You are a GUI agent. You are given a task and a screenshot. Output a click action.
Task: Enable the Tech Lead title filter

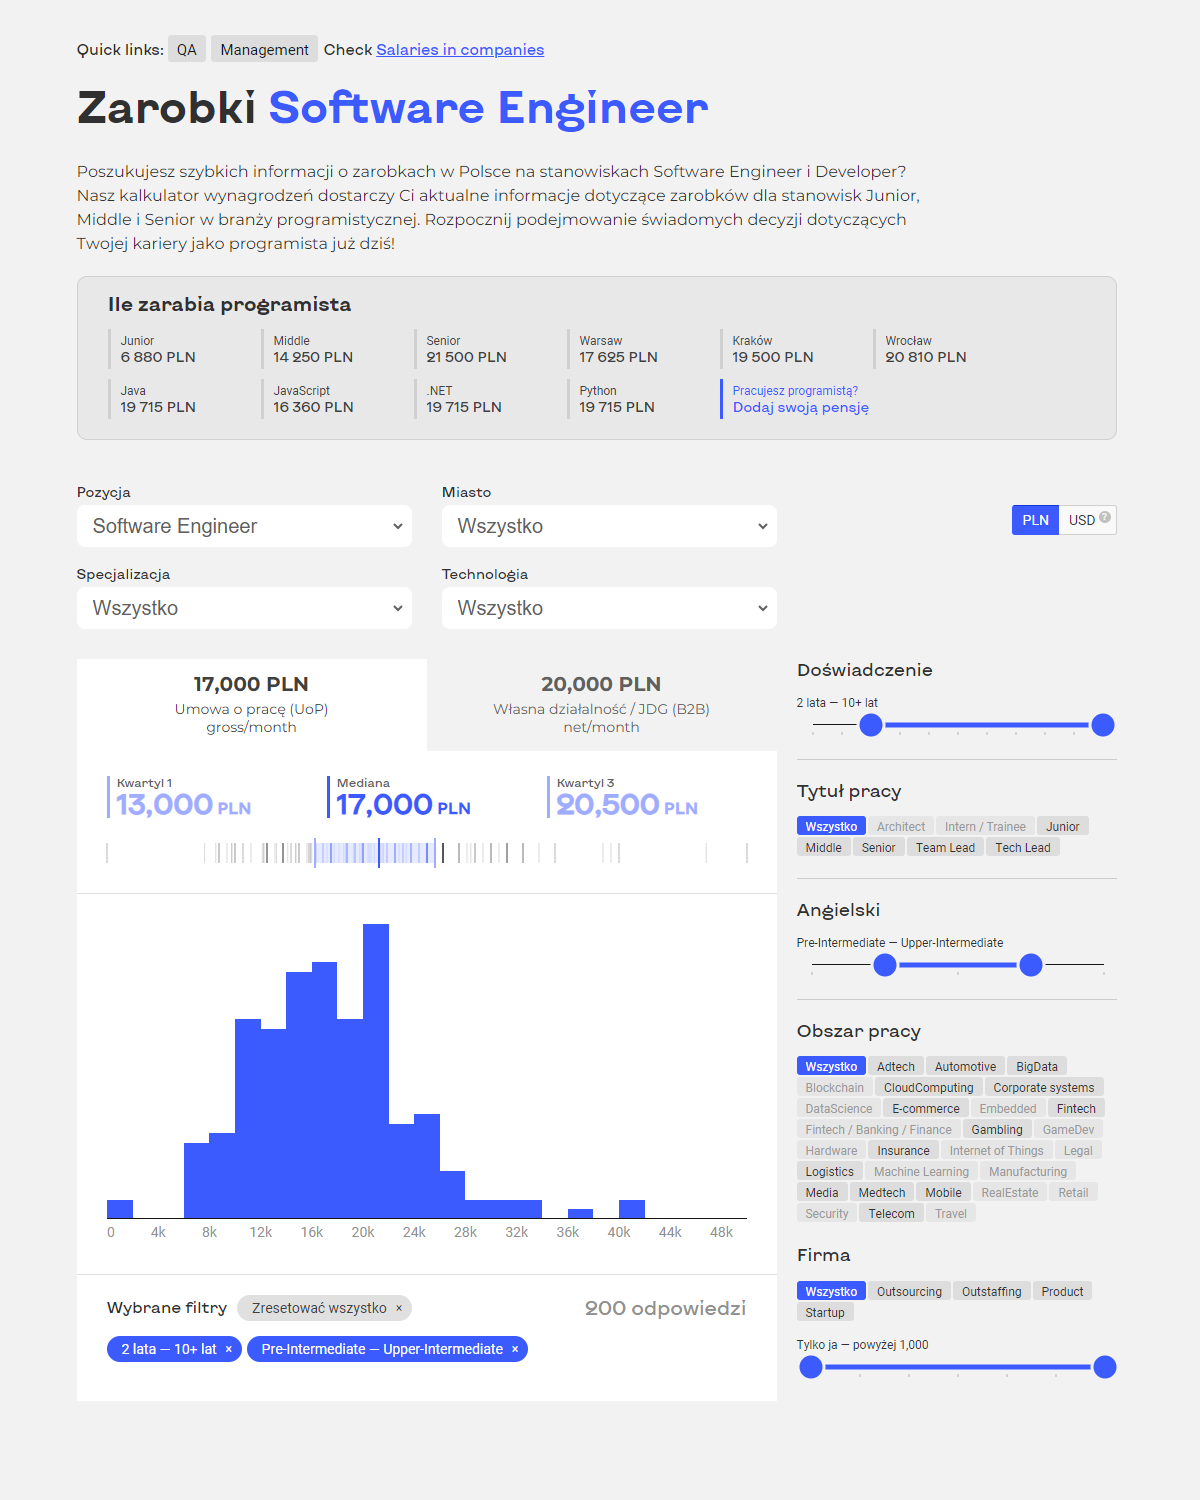click(x=1022, y=847)
